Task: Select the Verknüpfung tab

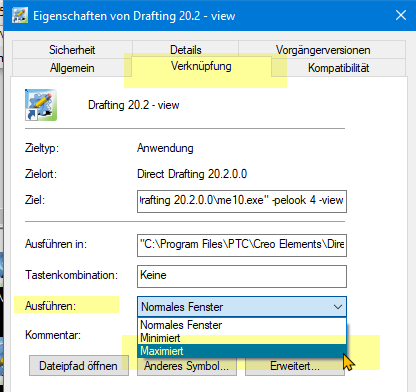Action: pos(201,66)
